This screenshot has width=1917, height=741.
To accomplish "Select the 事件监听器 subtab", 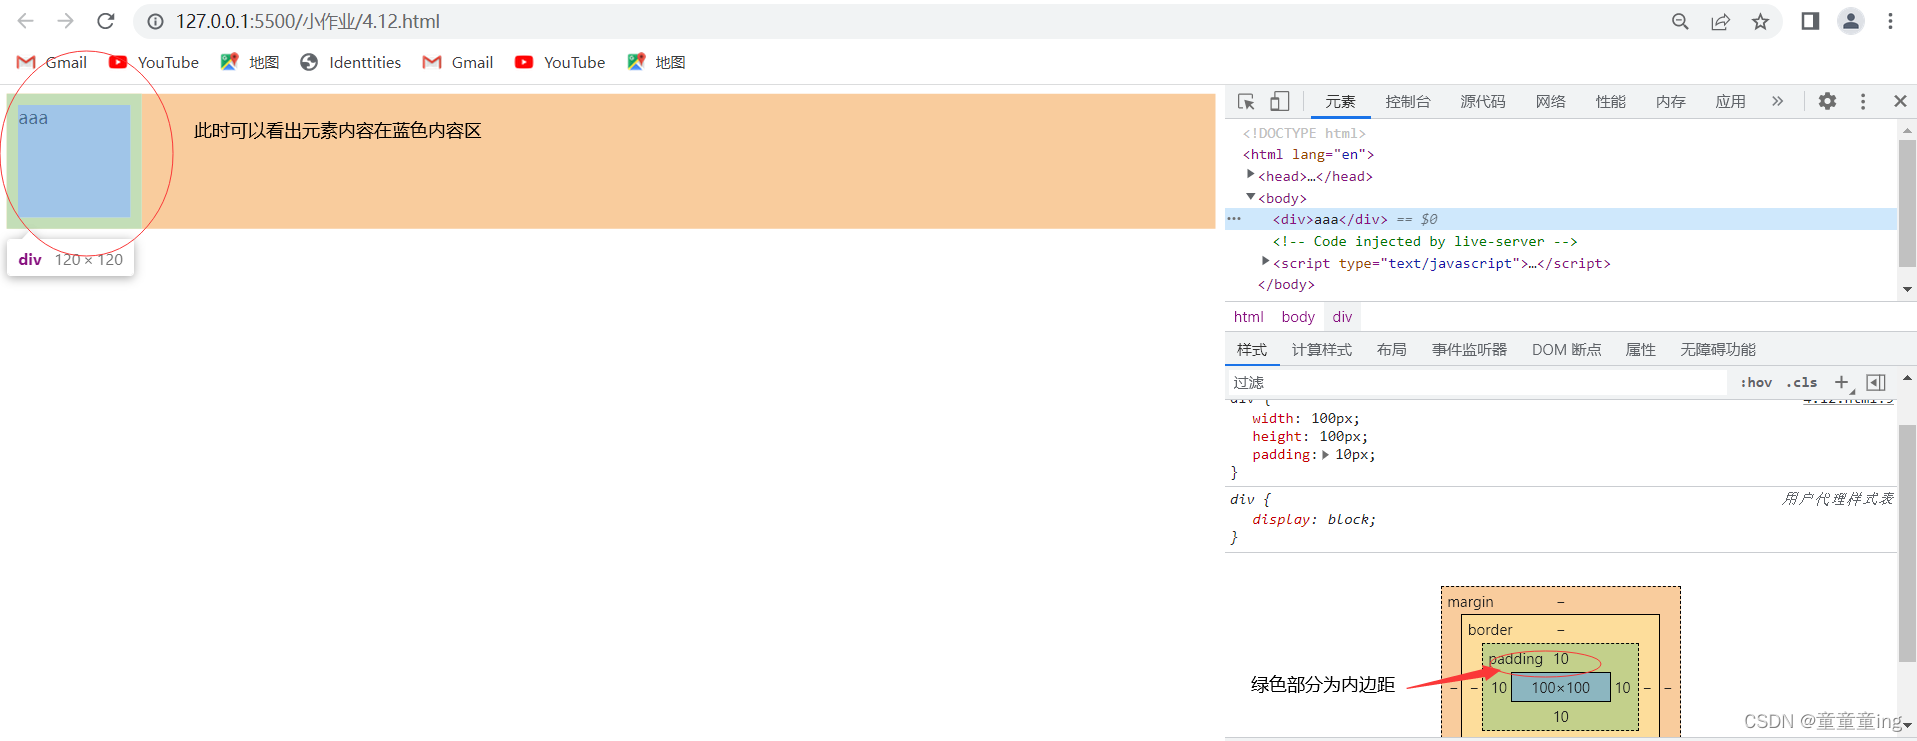I will click(x=1469, y=350).
